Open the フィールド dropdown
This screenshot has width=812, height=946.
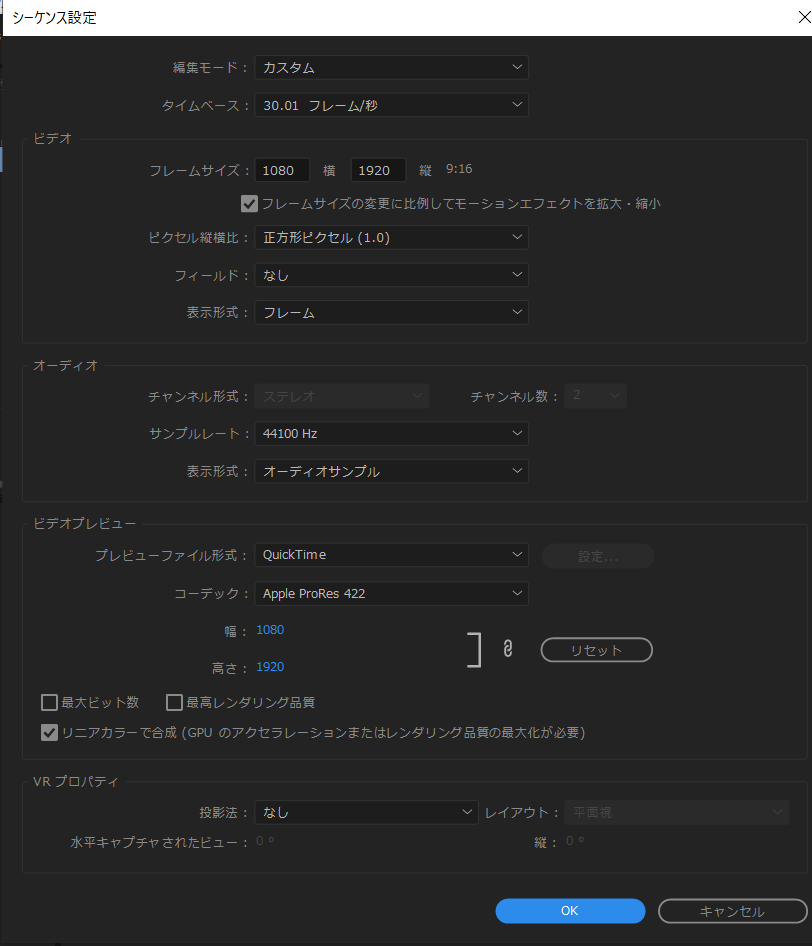tap(391, 275)
